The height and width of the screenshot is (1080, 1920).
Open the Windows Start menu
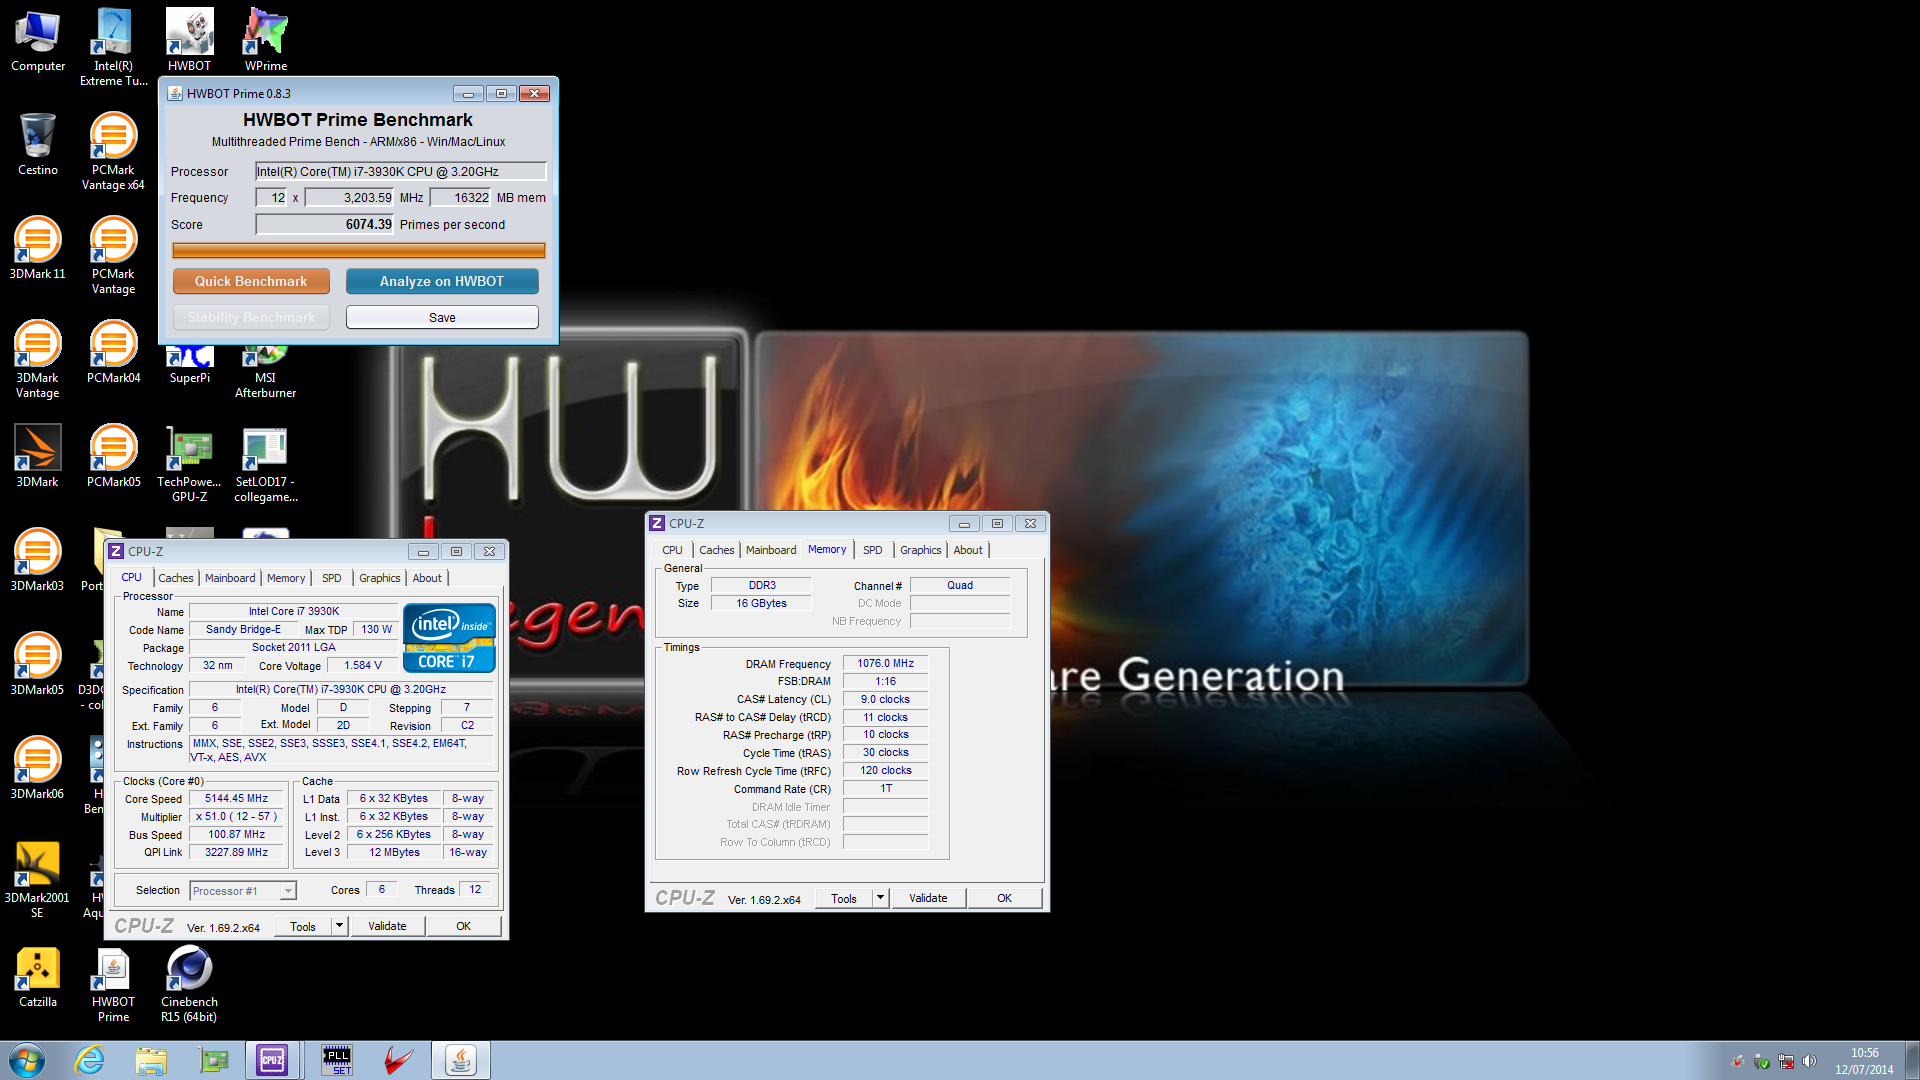(27, 1060)
